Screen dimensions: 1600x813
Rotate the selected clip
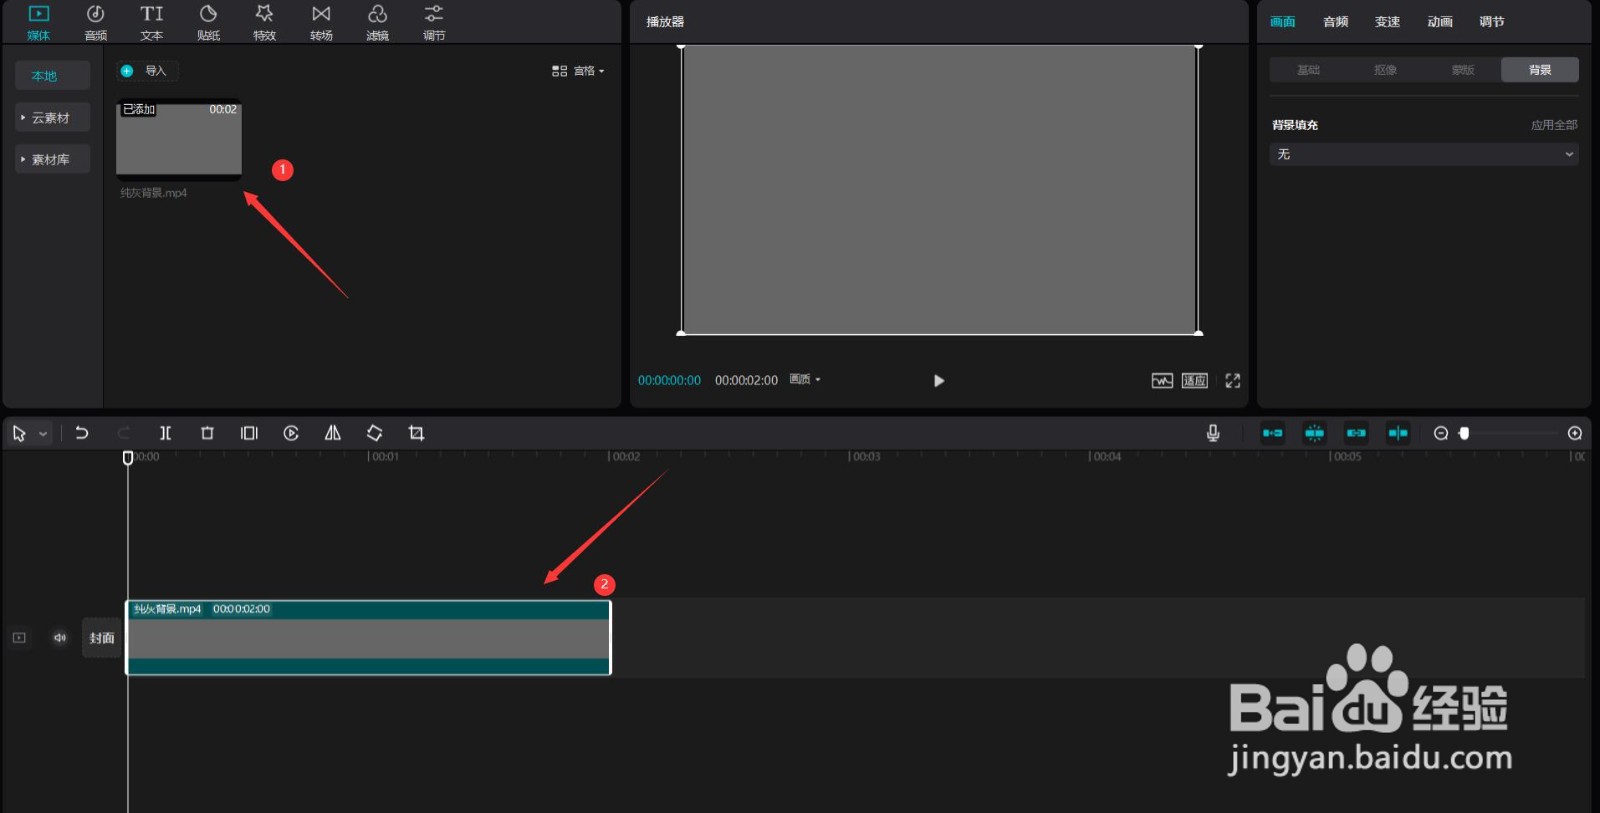point(374,433)
